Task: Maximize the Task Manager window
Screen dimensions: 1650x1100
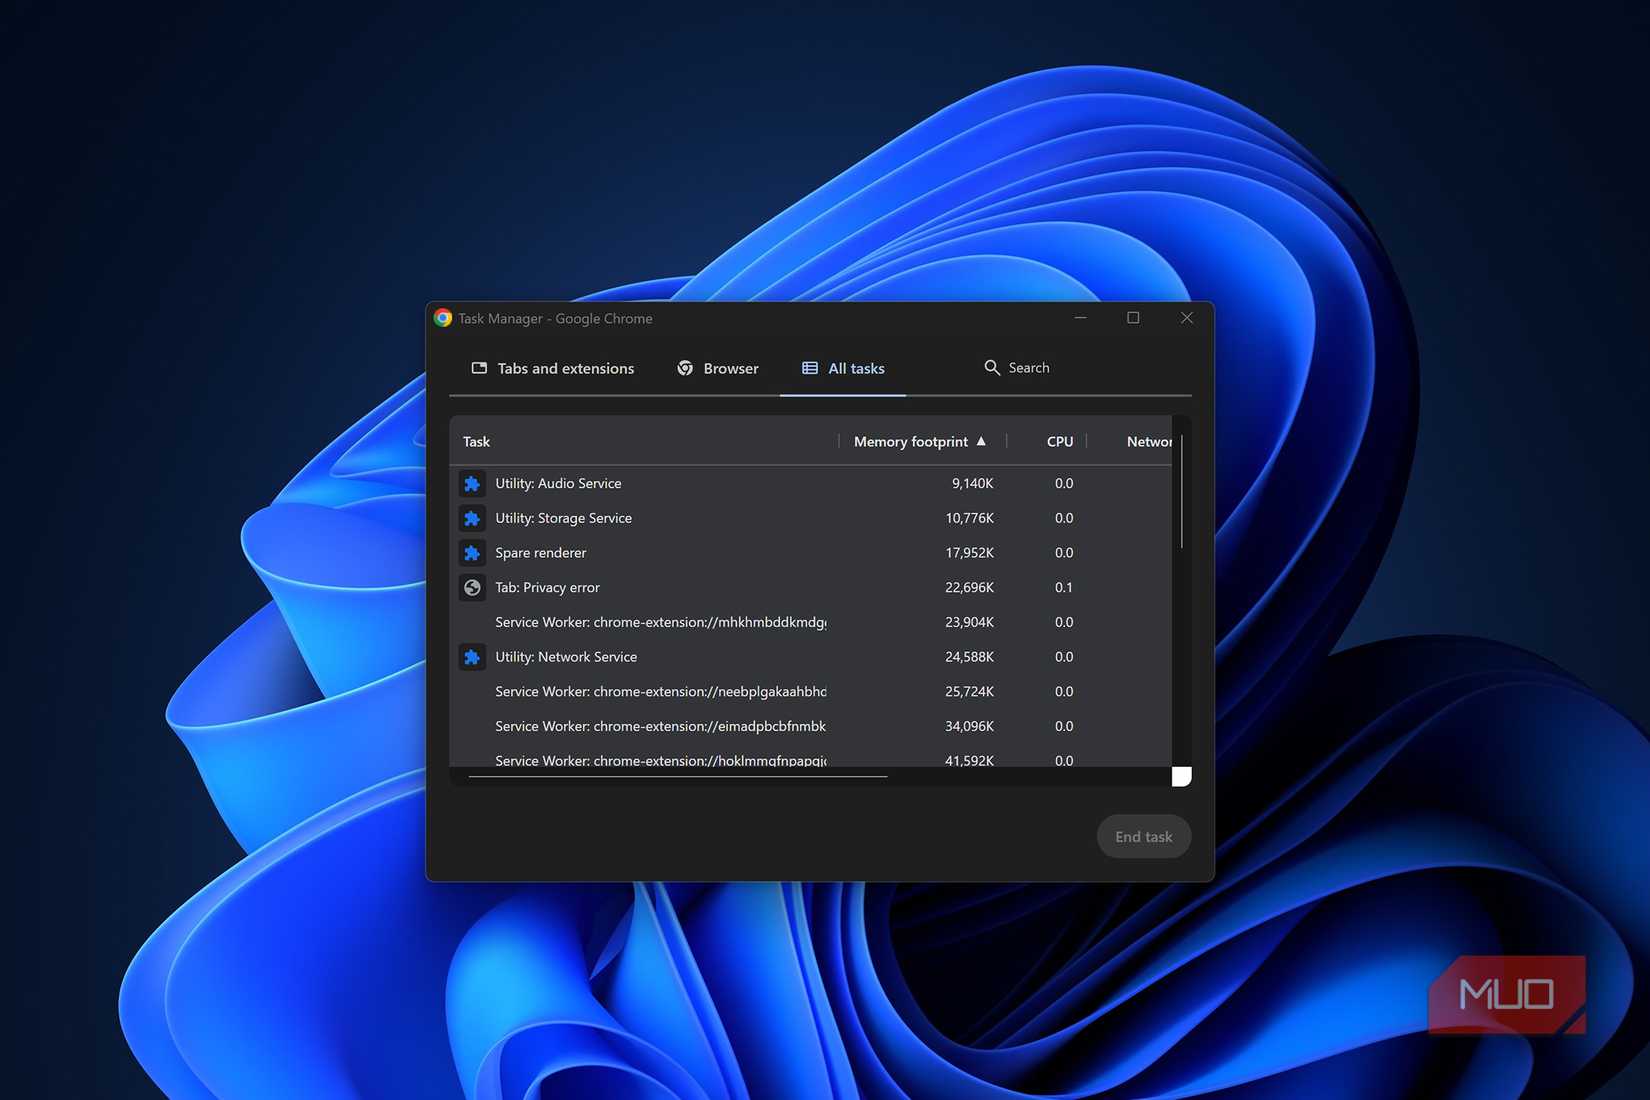Action: (x=1133, y=318)
